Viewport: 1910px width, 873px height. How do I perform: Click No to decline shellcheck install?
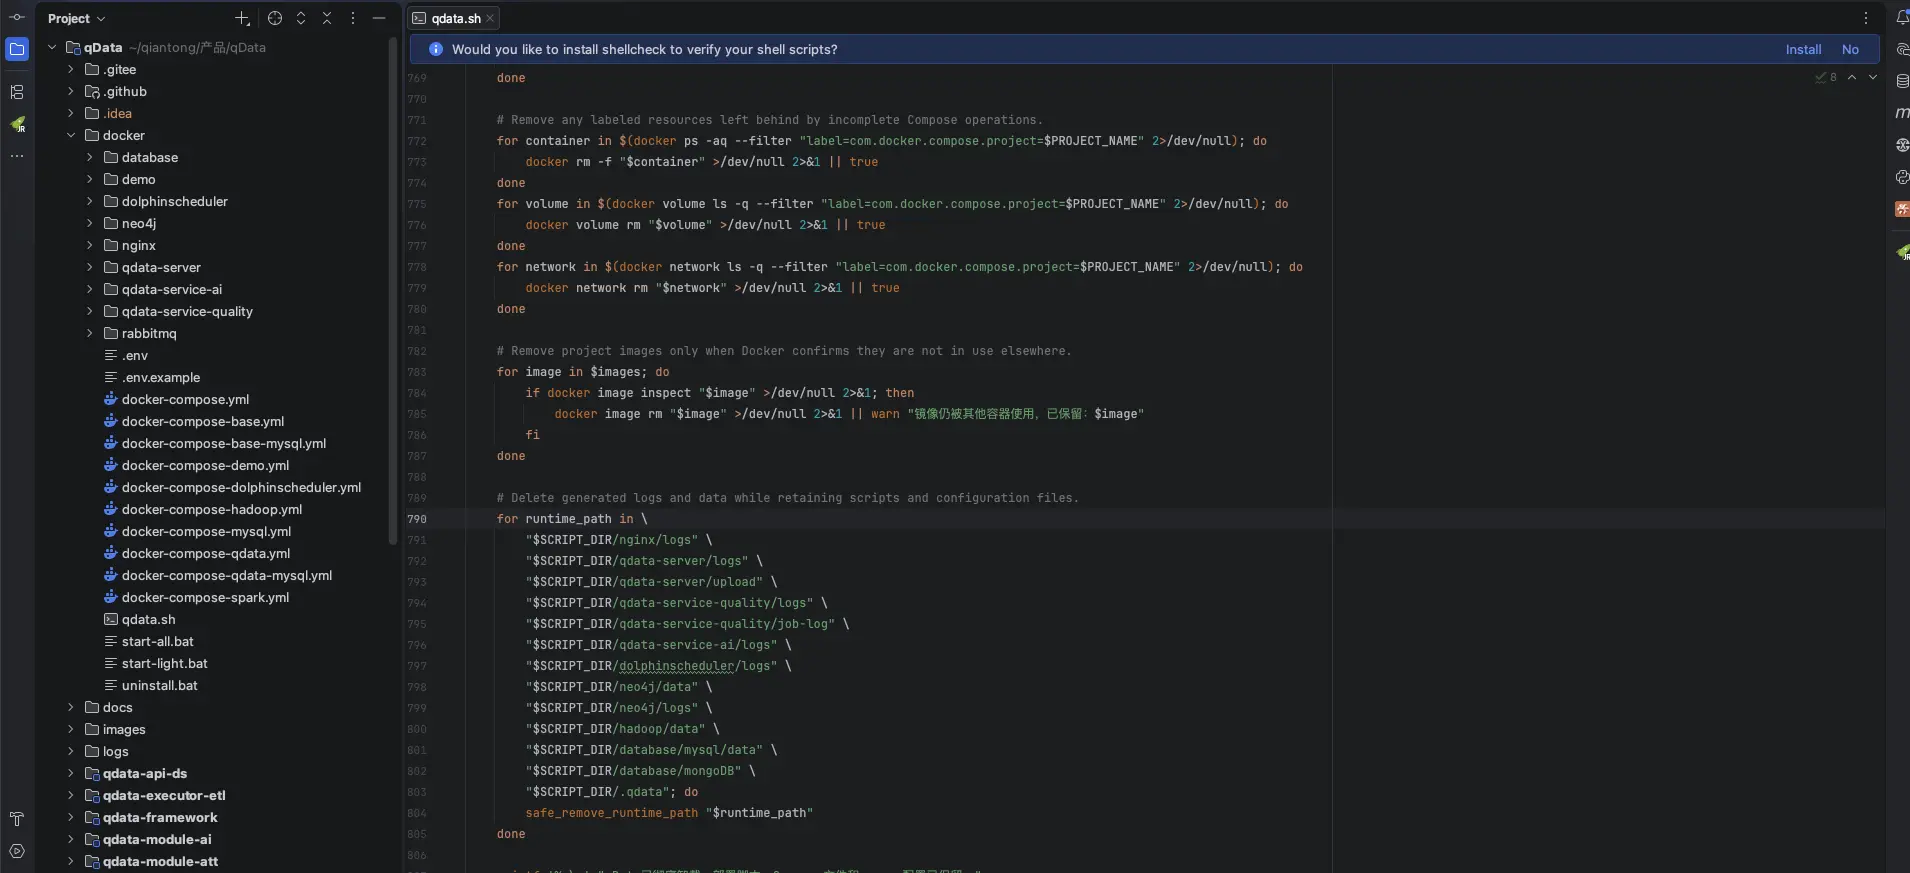coord(1850,49)
